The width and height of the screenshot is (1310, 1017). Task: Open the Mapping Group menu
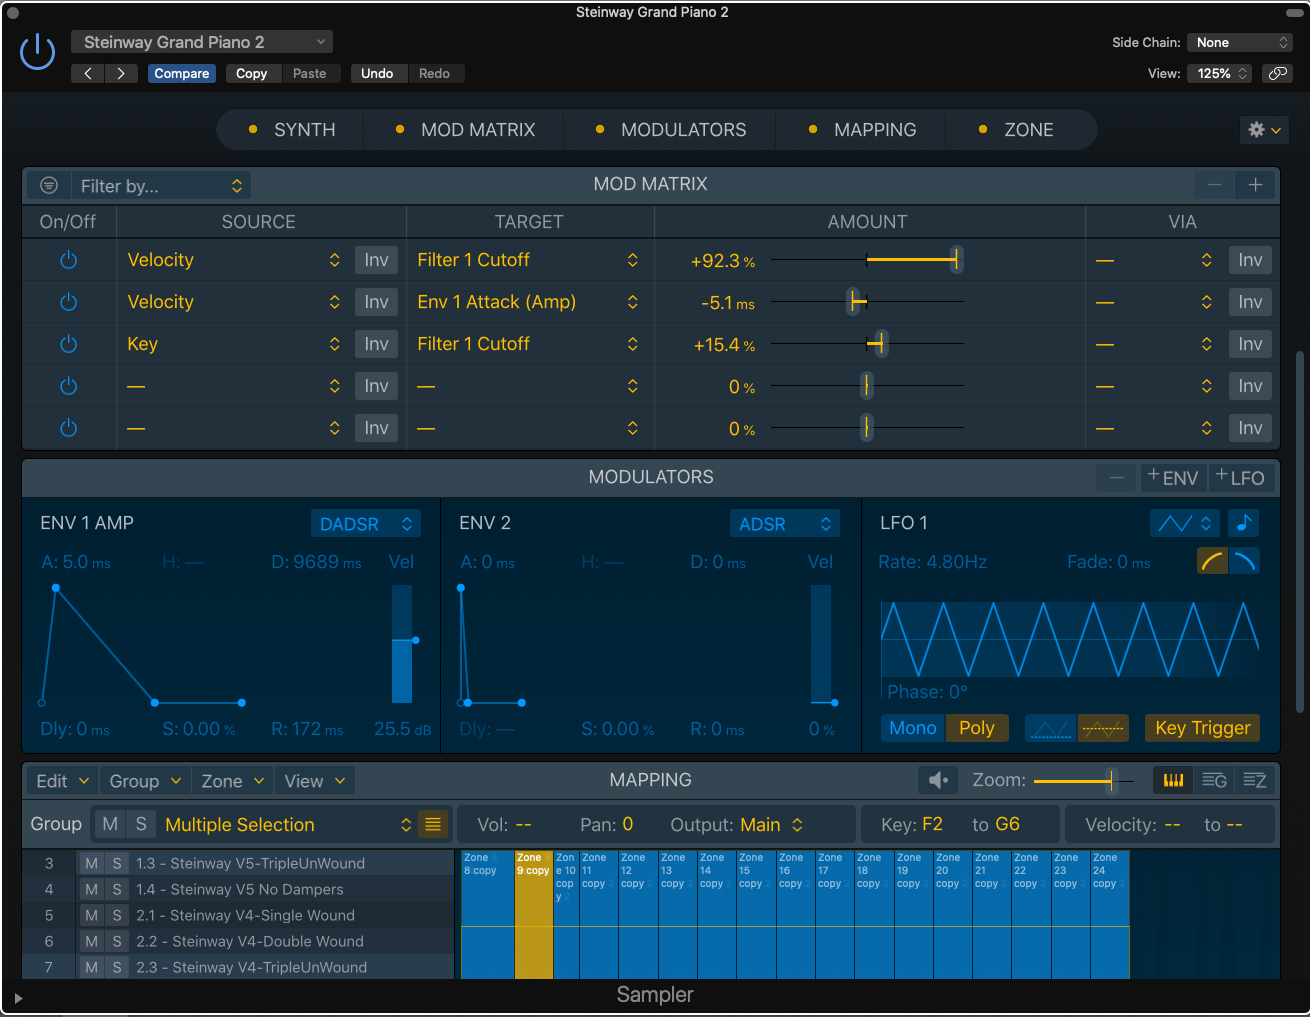pos(145,781)
